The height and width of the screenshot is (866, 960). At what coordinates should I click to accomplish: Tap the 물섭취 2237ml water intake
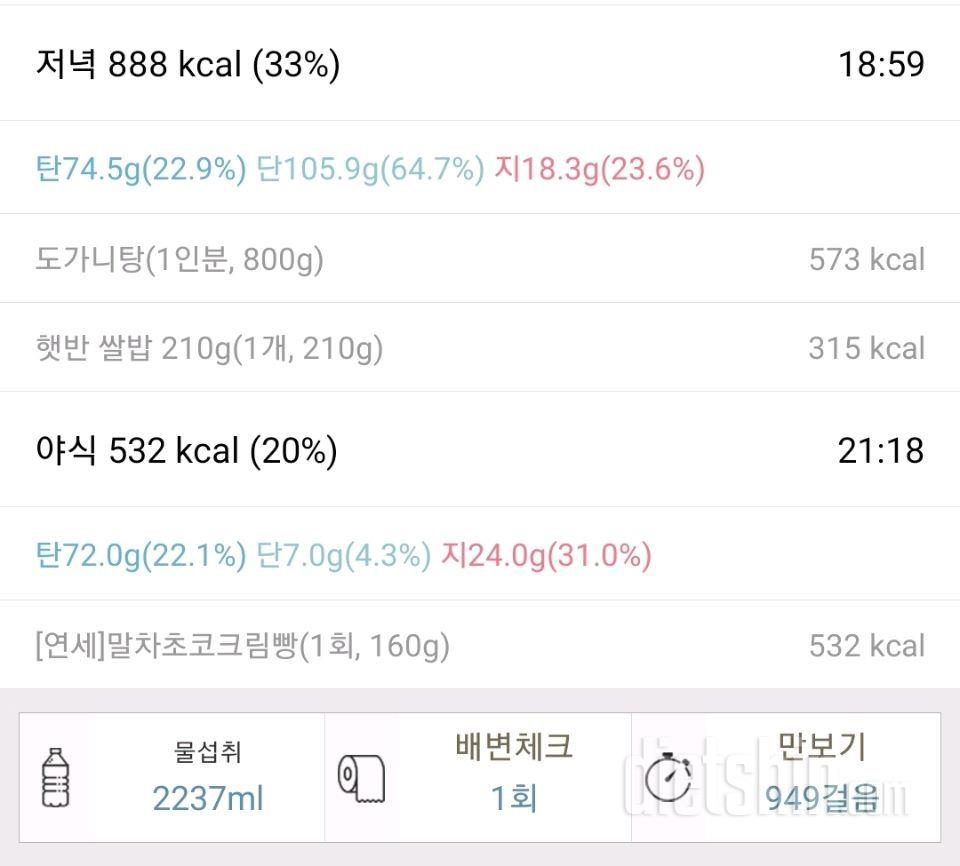208,777
